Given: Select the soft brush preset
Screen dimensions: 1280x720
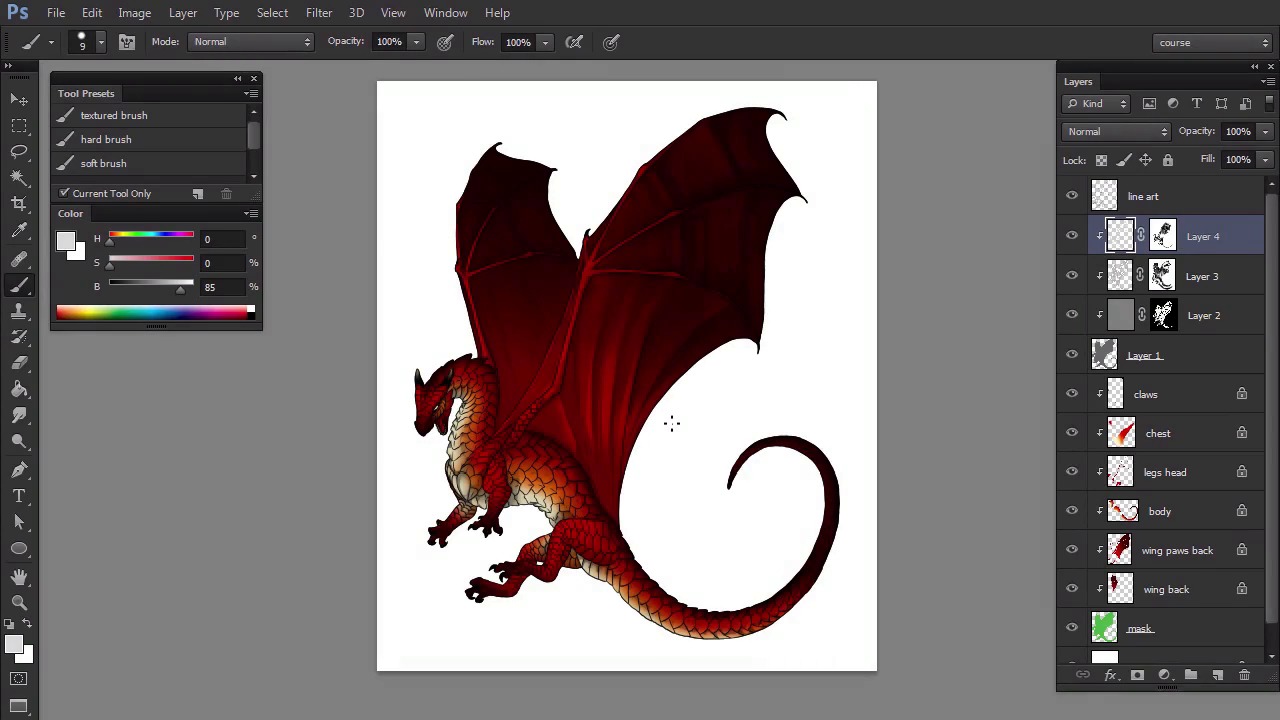Looking at the screenshot, I should (x=104, y=163).
